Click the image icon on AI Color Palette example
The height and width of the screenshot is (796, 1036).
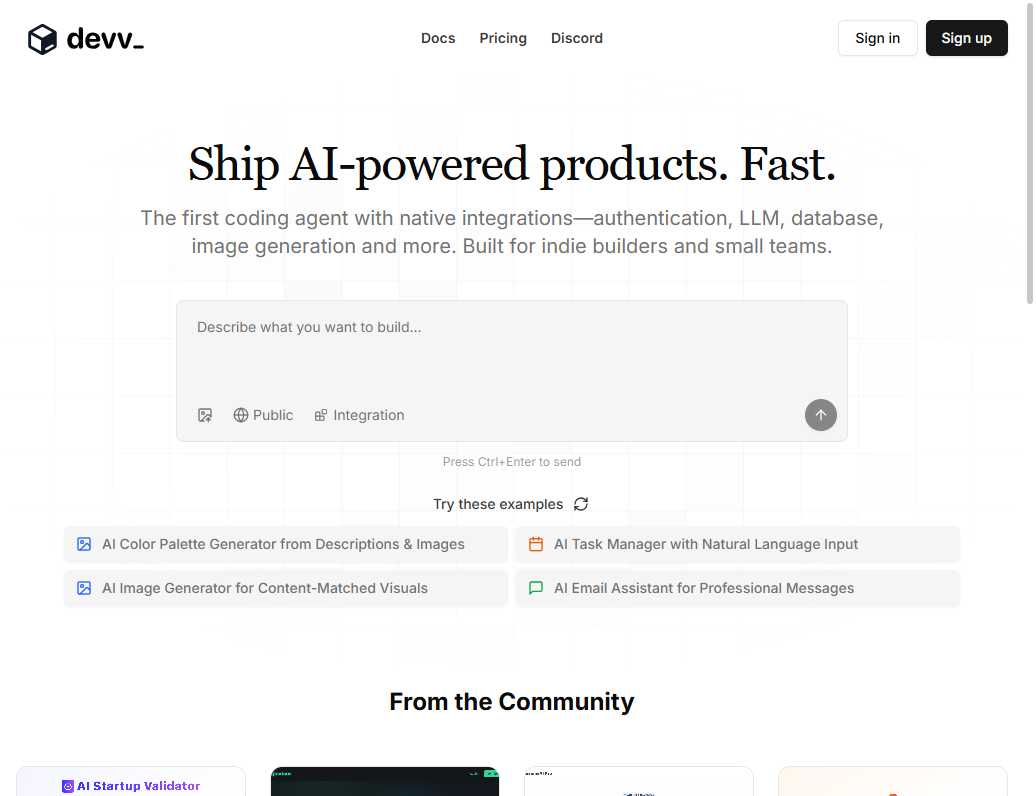coord(83,544)
